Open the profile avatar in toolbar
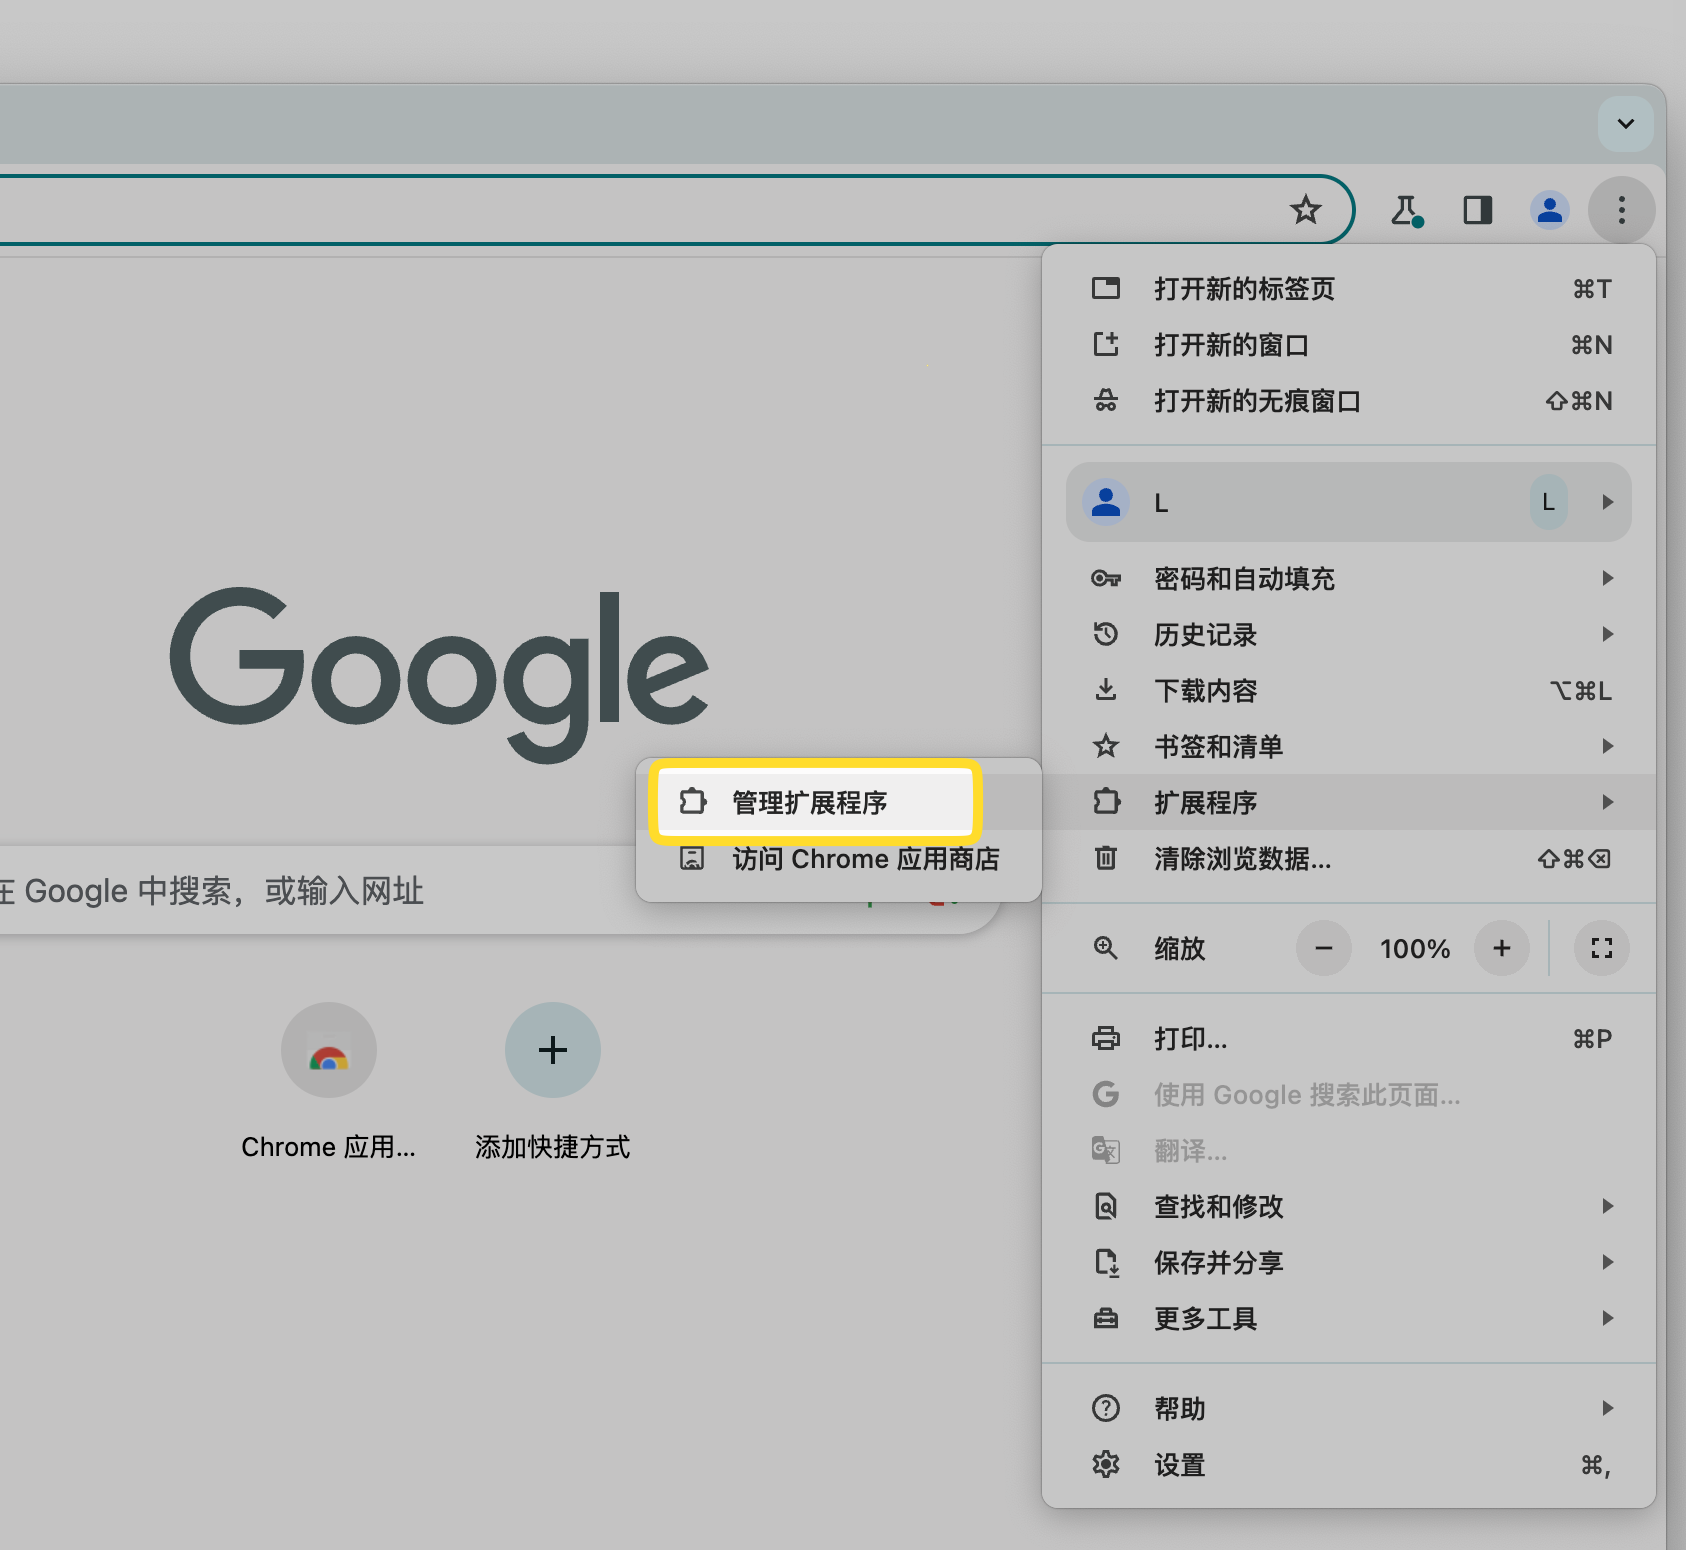 [1550, 210]
